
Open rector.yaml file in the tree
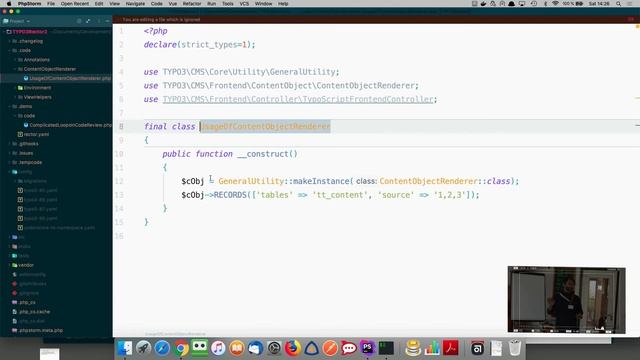coord(36,134)
